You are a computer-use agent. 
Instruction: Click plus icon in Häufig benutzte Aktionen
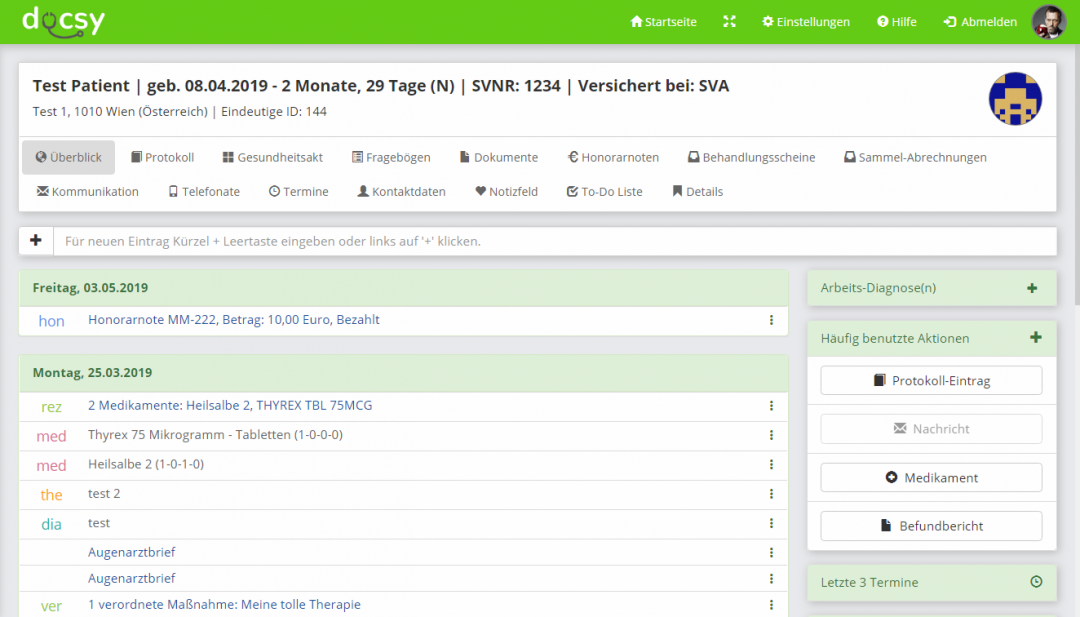click(1035, 338)
